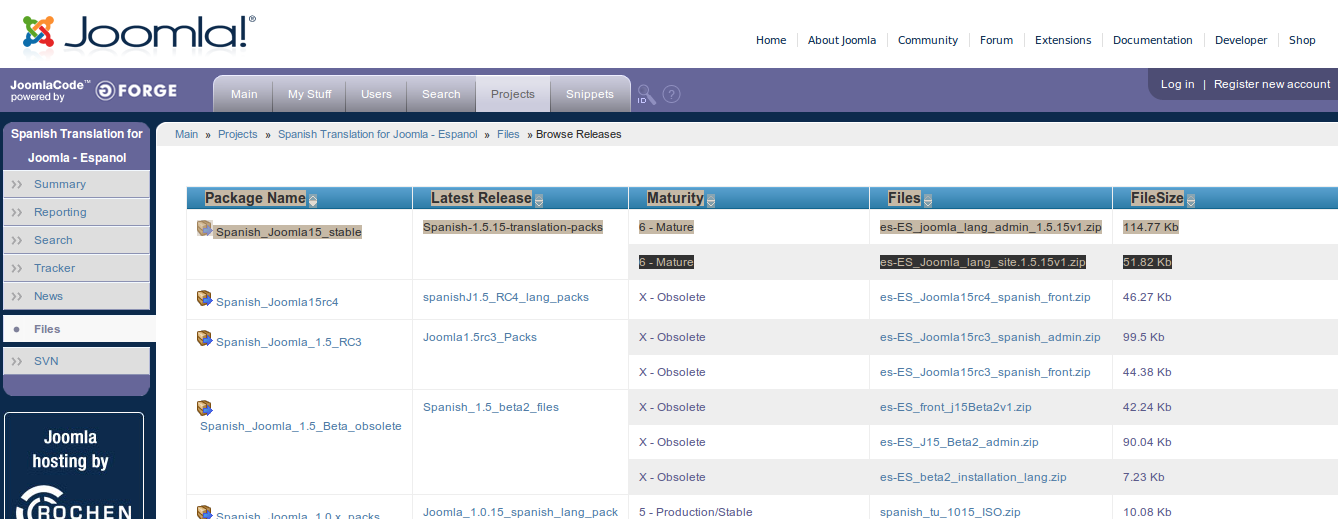Open Joomla1.5rc3_Packs release link

pos(480,337)
